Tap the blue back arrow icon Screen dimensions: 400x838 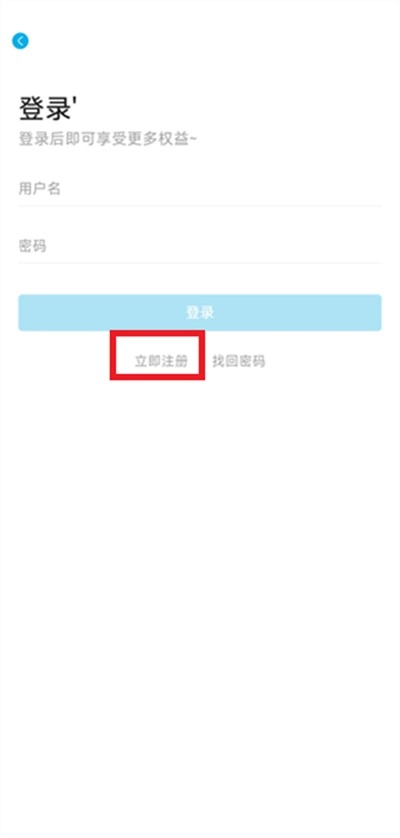pos(20,41)
